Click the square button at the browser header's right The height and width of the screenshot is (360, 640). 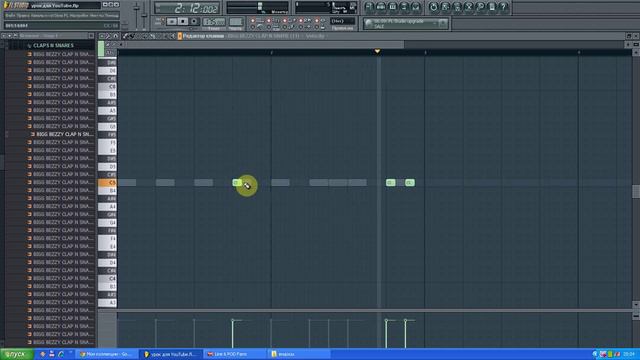(91, 36)
